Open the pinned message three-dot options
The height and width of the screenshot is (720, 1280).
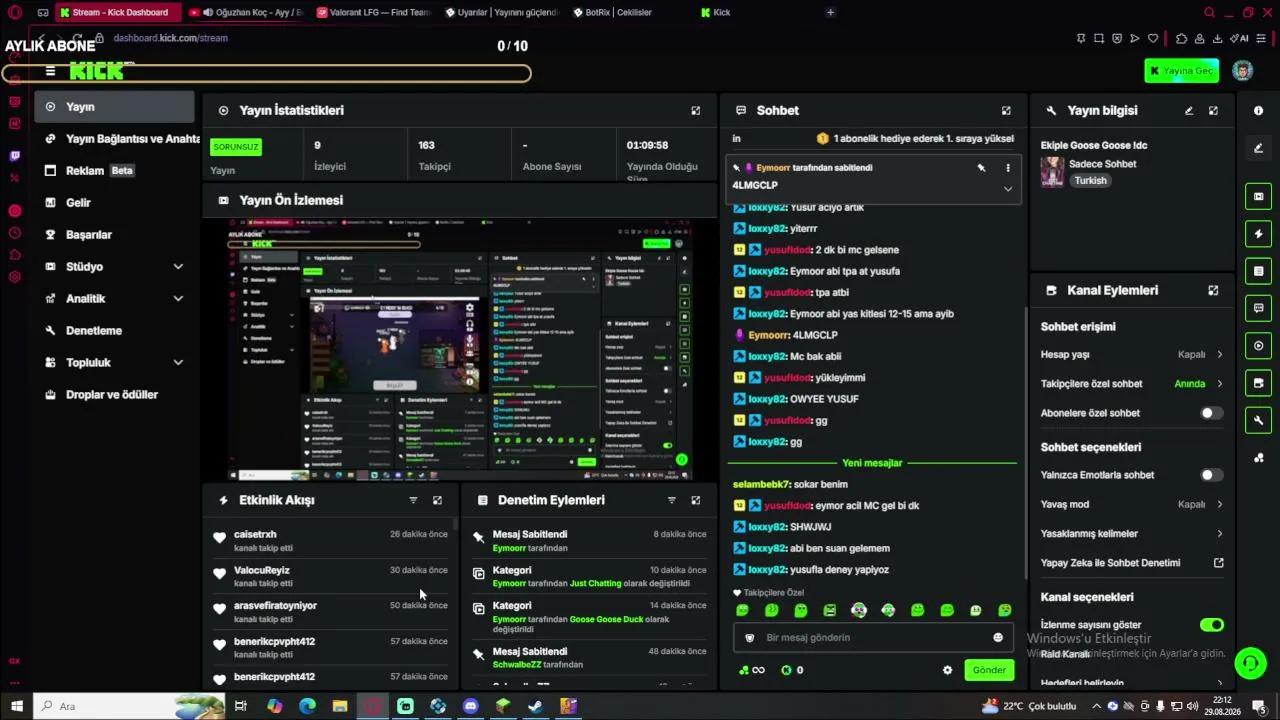(1007, 168)
